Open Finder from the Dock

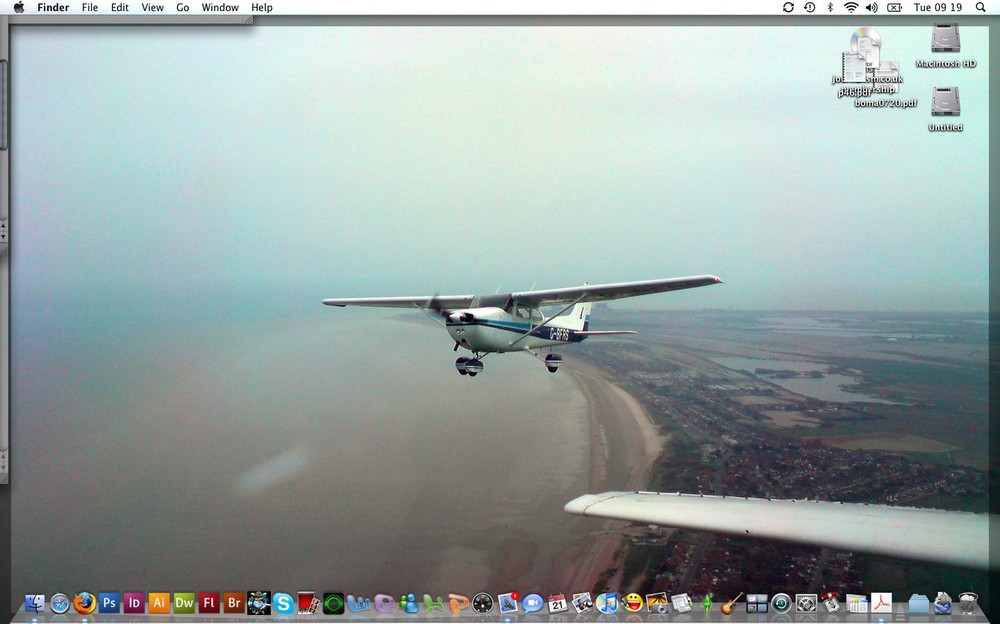click(34, 602)
